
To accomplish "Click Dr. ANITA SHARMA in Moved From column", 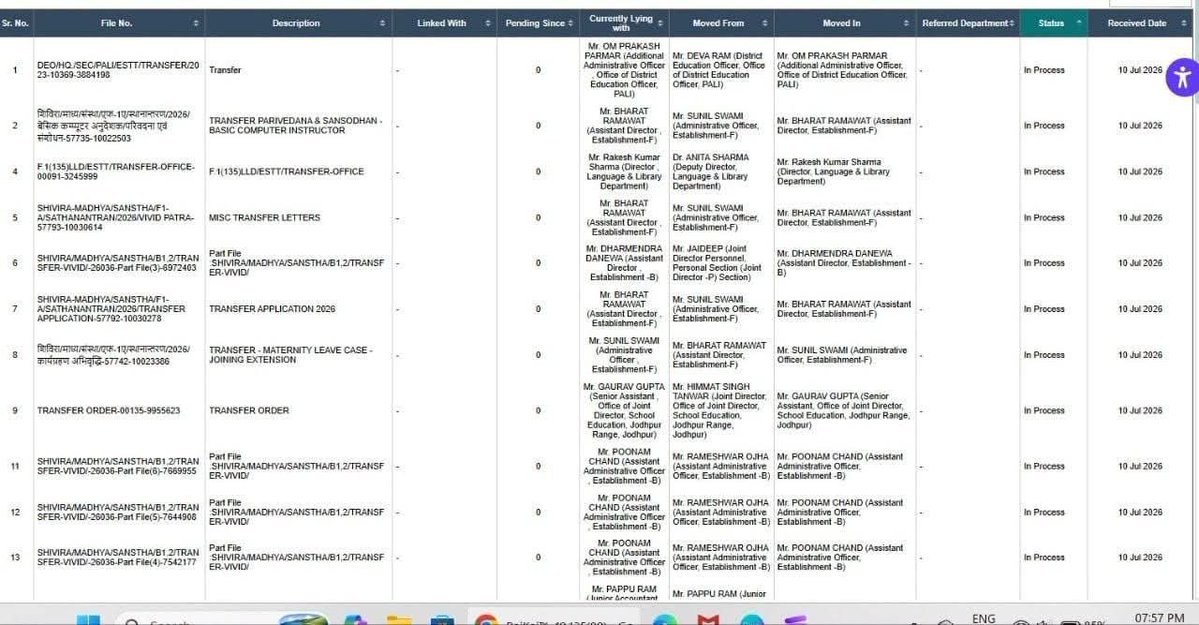I will tap(711, 171).
